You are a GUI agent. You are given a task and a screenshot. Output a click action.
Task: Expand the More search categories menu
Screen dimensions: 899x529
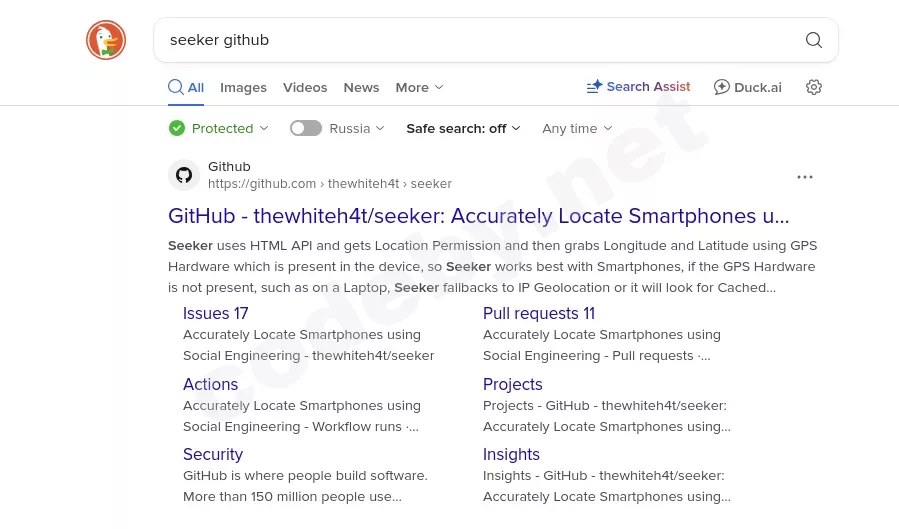(x=419, y=87)
